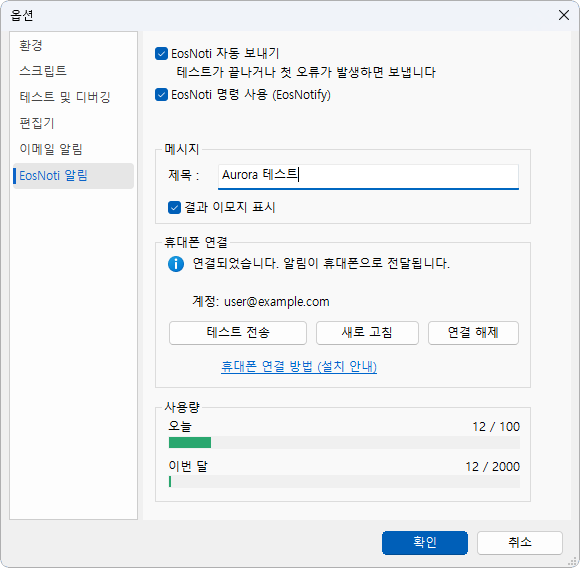Click the 오늘 usage progress bar
This screenshot has width=580, height=568.
(x=344, y=442)
